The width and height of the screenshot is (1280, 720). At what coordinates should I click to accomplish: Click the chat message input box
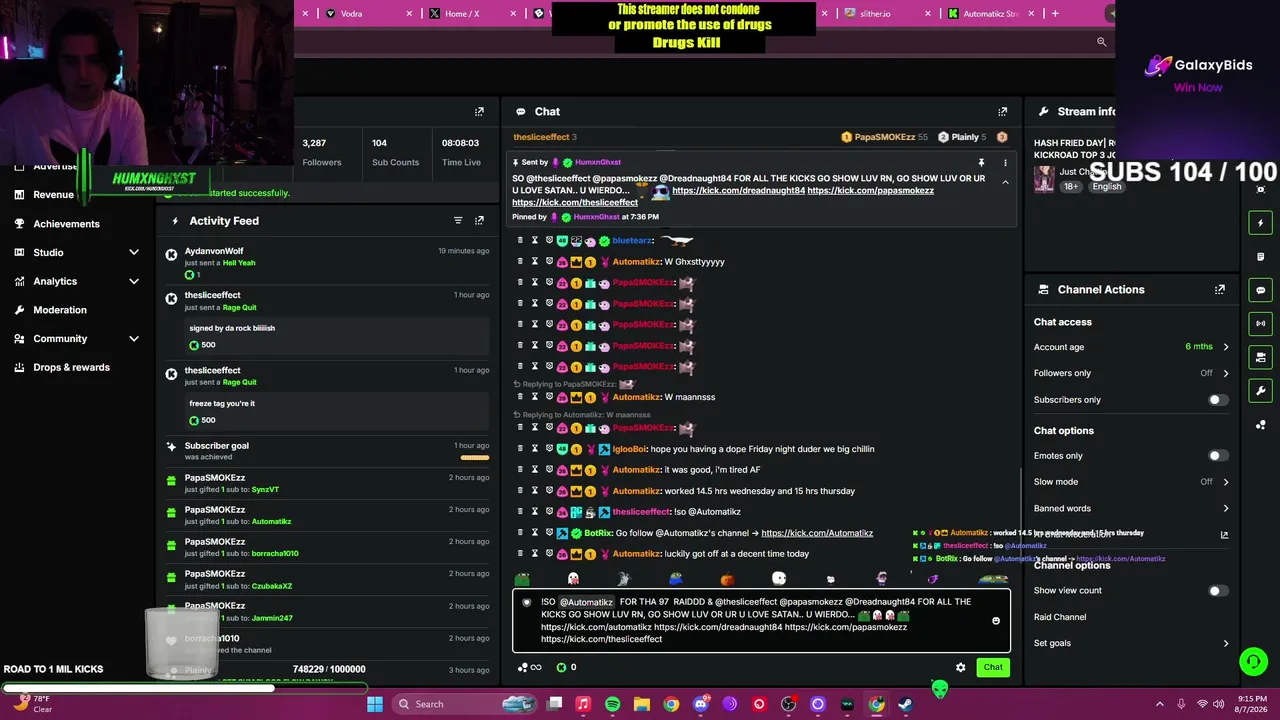761,621
